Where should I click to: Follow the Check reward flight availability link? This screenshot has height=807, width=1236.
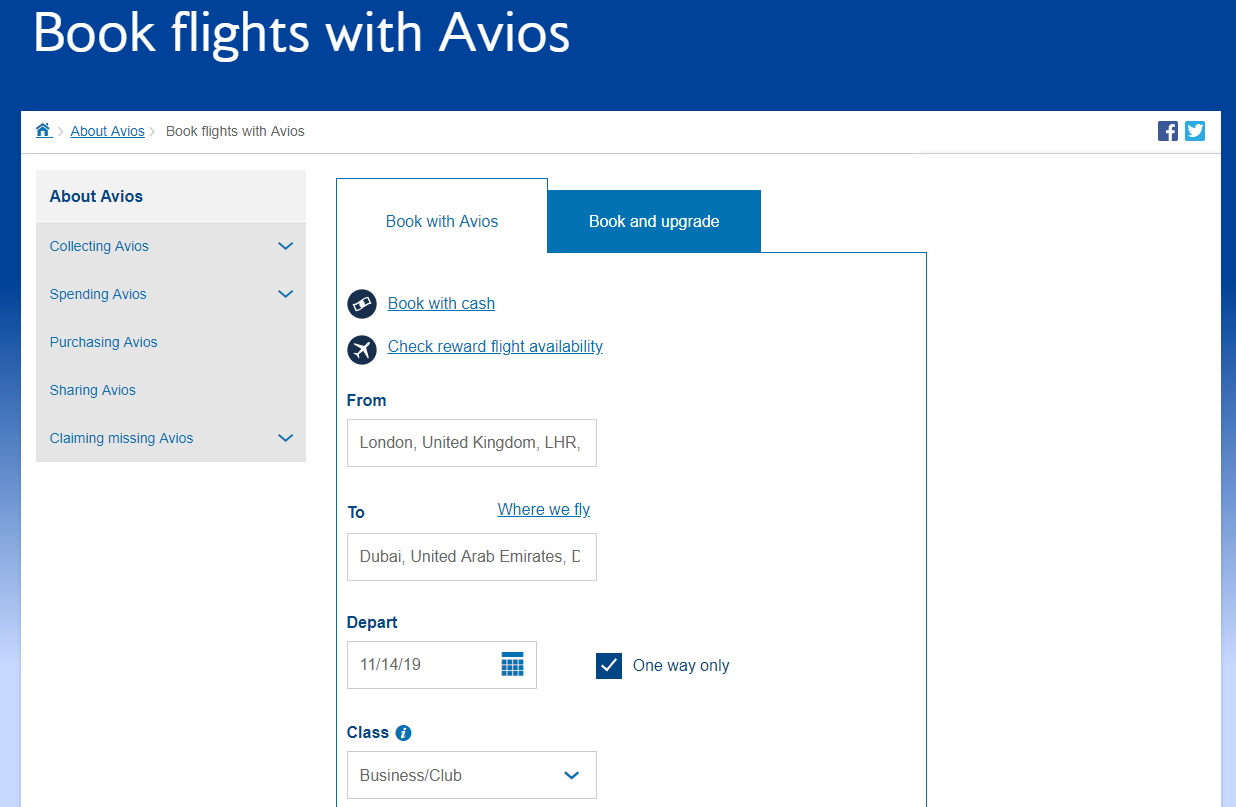click(x=495, y=346)
